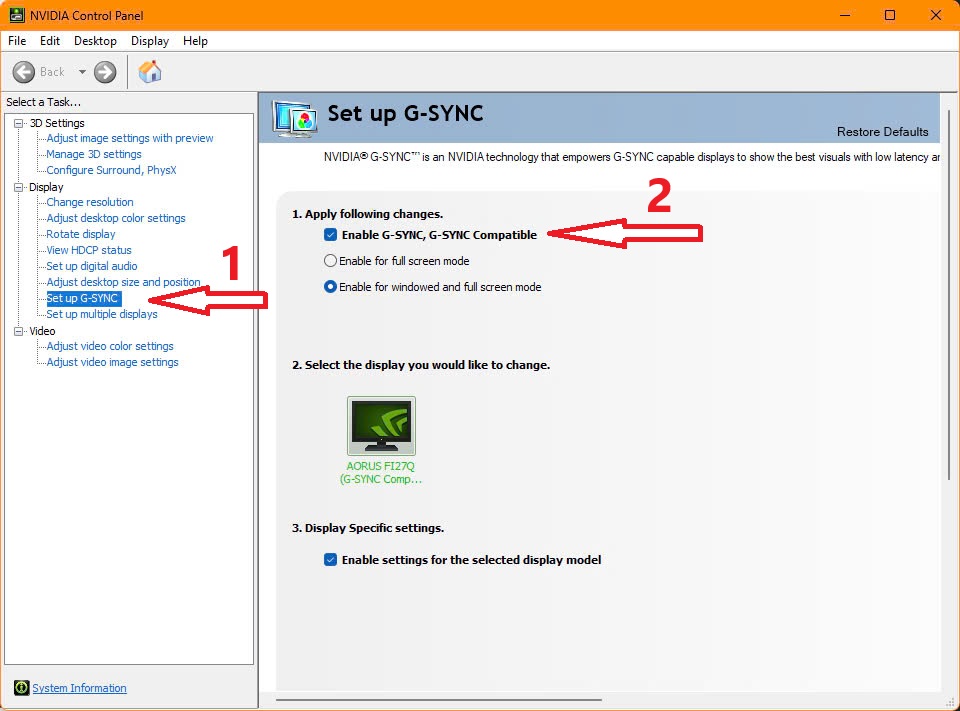Open Configure Surround, PhysX

pos(111,170)
